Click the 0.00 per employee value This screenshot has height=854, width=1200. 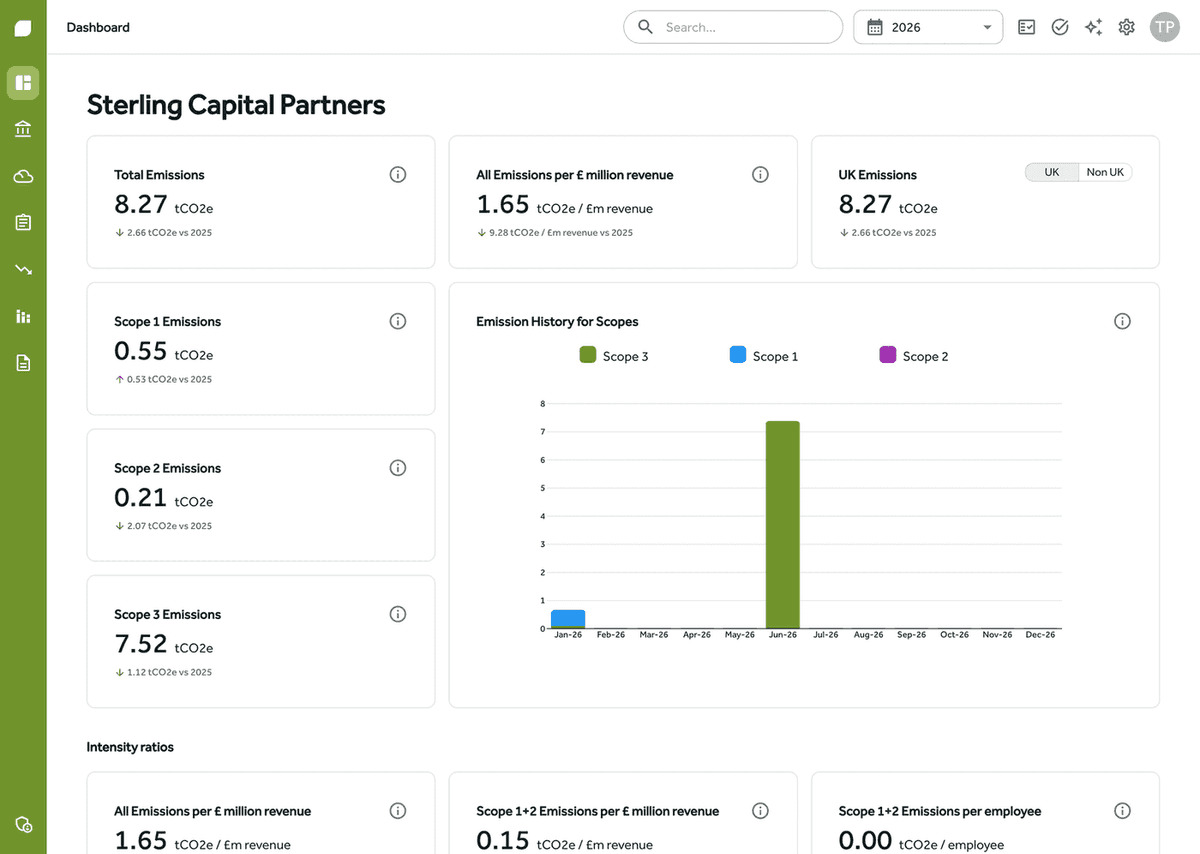click(x=865, y=841)
